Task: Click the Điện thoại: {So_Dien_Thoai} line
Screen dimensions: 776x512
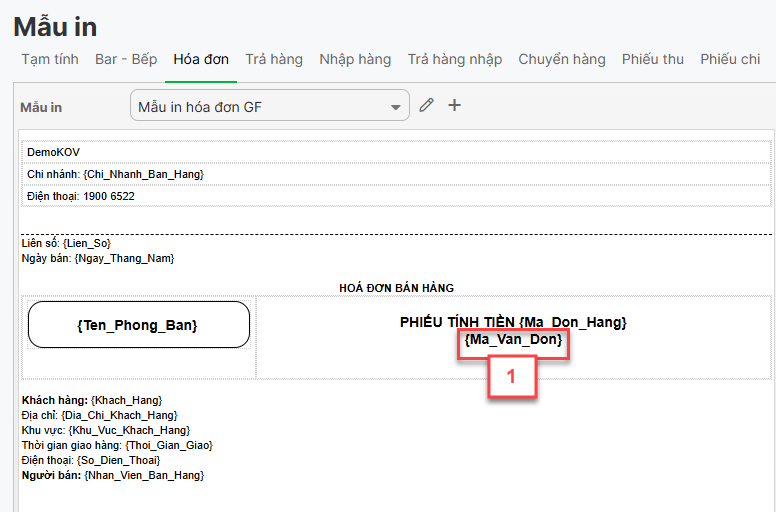Action: click(x=91, y=460)
